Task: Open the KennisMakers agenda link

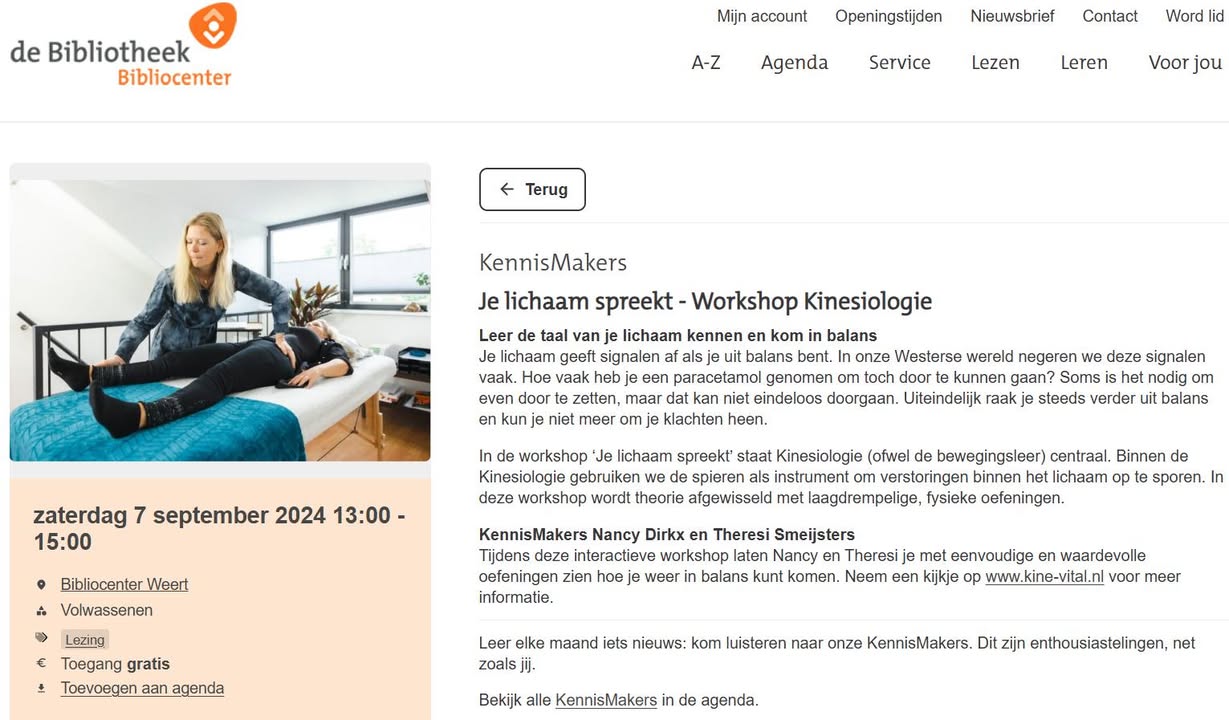Action: 606,700
